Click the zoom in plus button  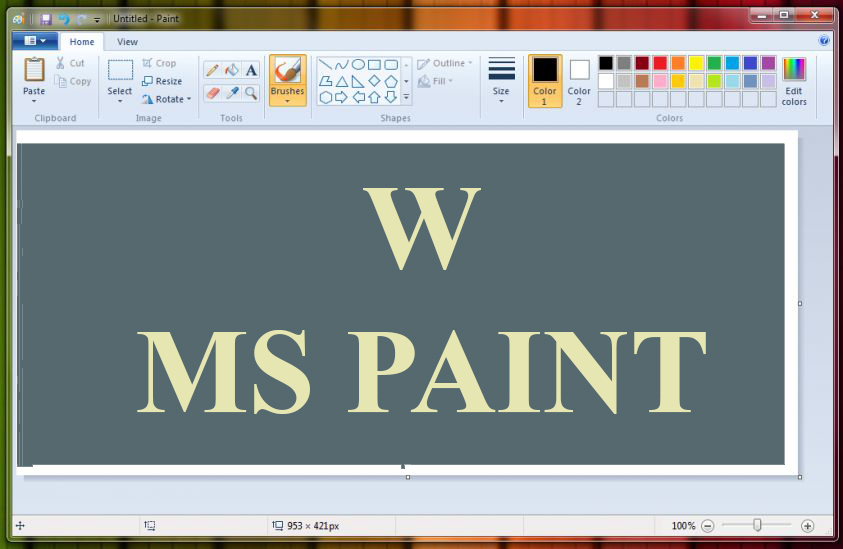tap(808, 526)
